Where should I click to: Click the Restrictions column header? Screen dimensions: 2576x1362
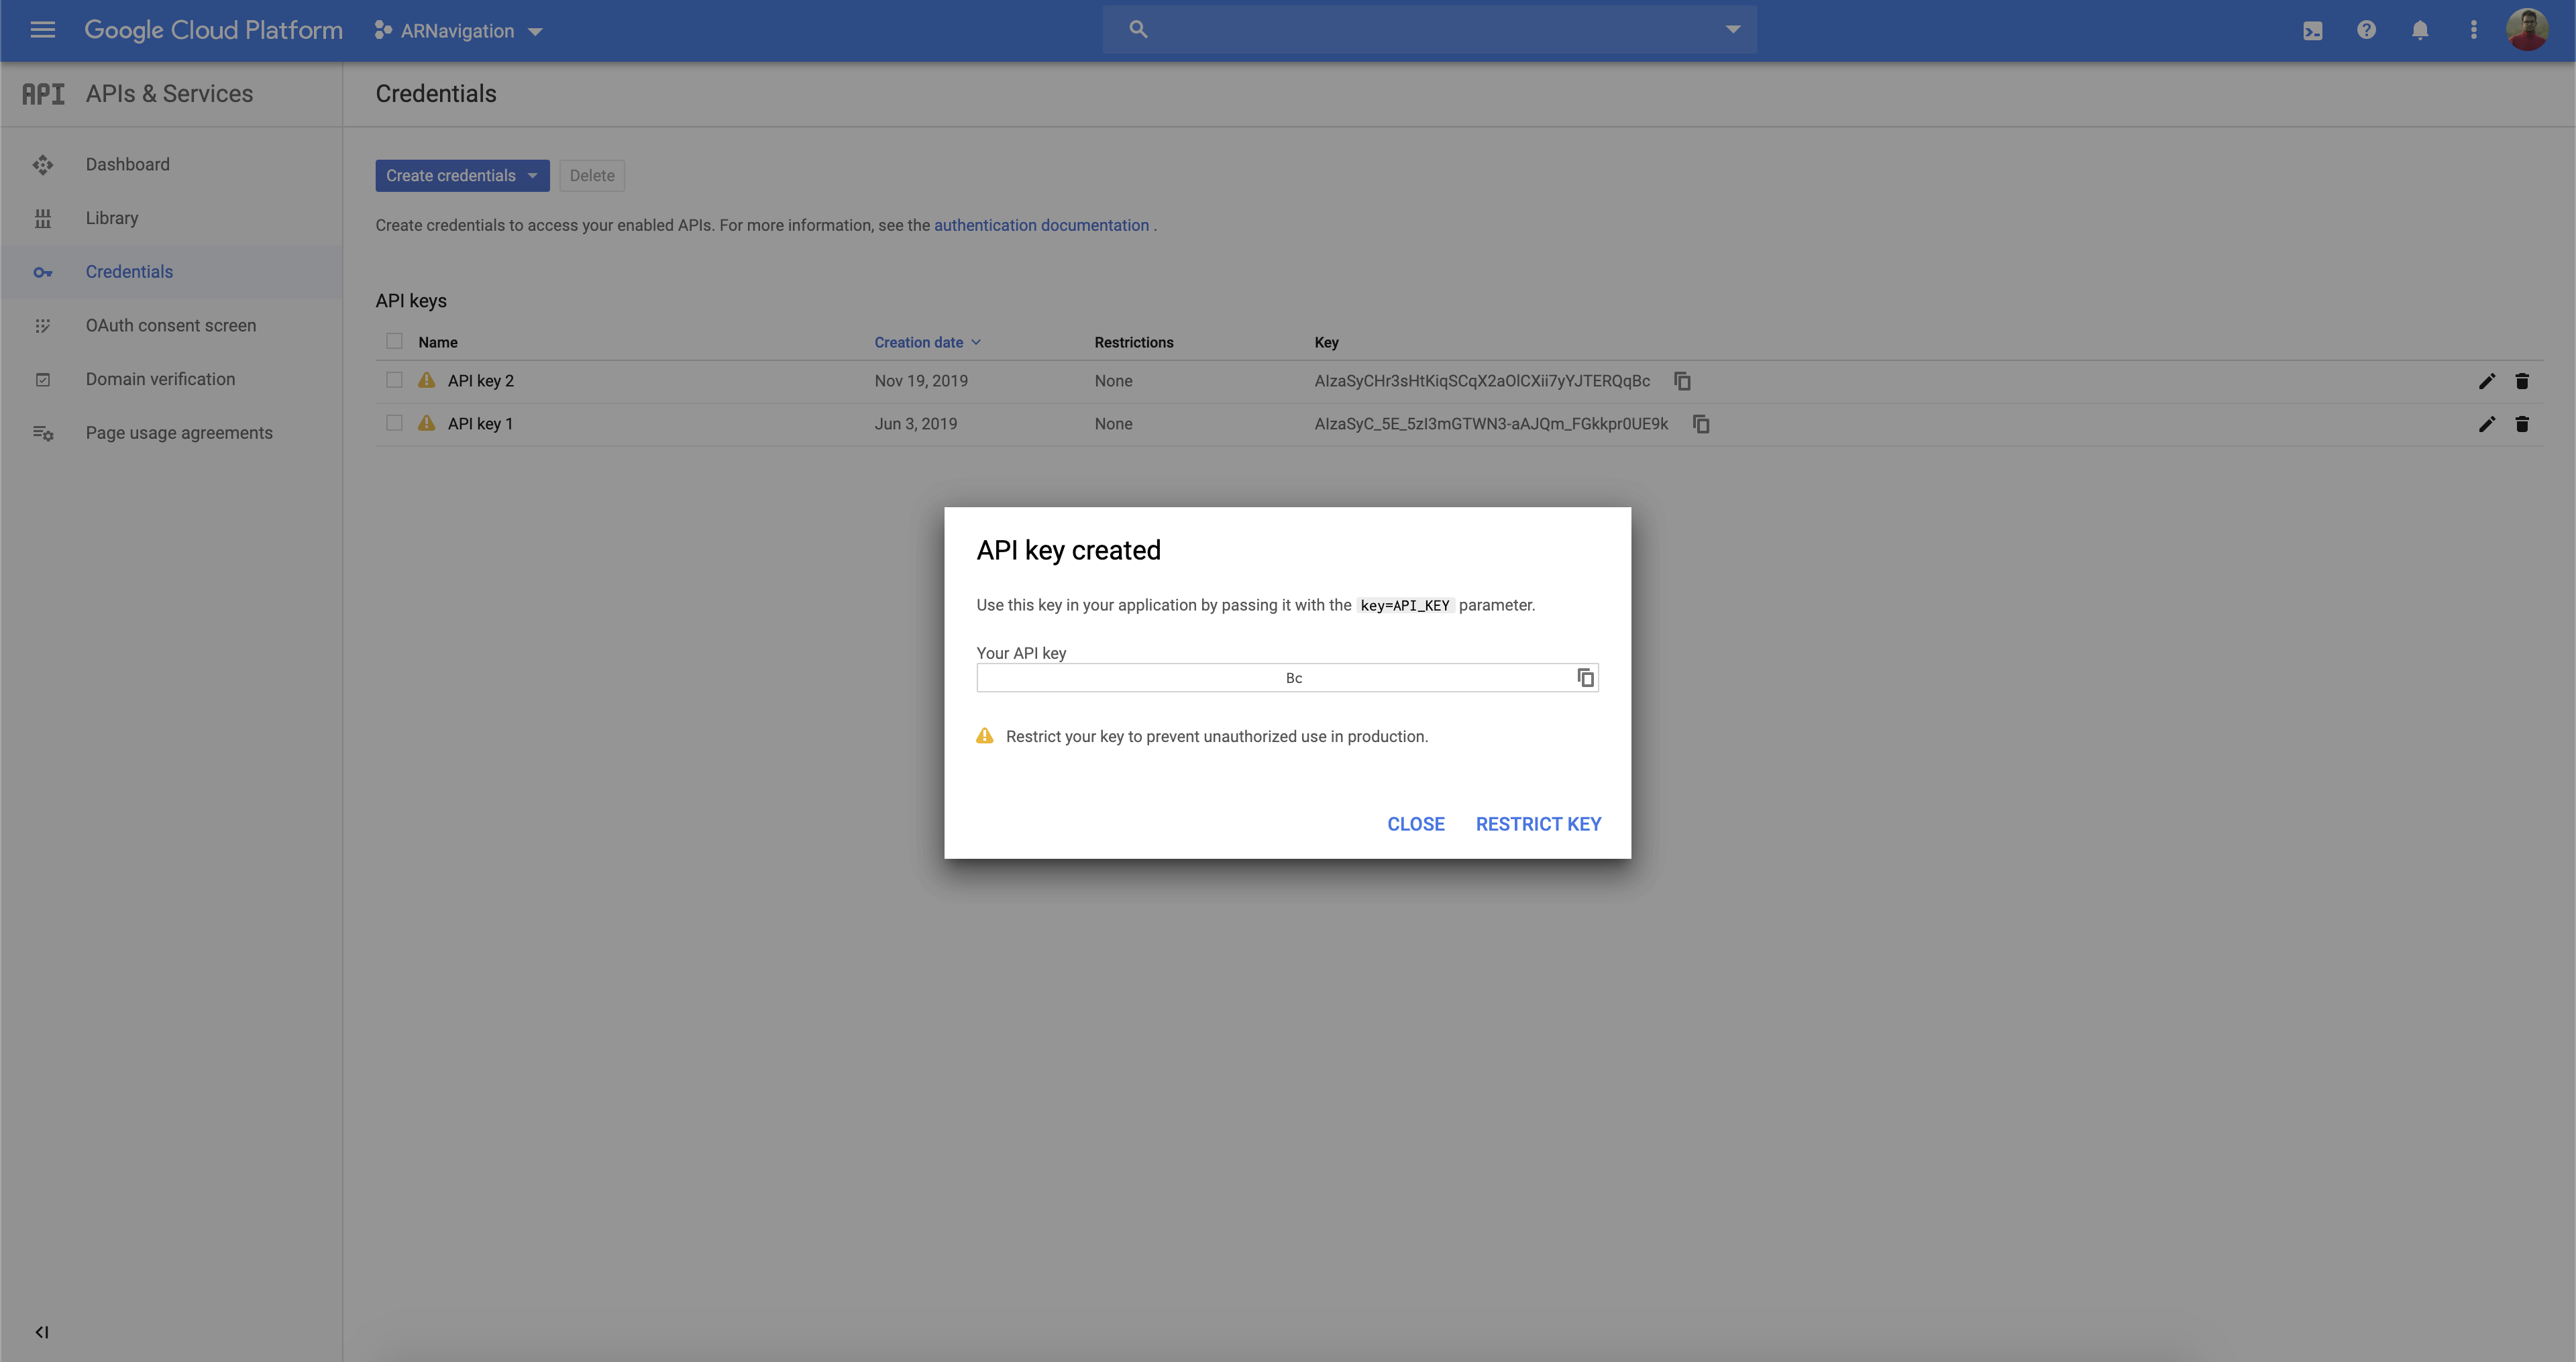1134,342
